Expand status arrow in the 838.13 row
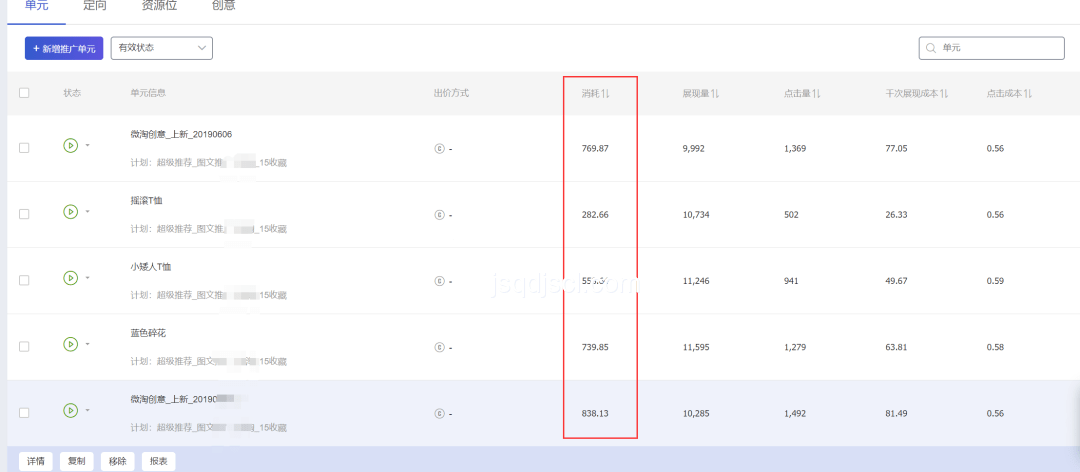This screenshot has width=1080, height=472. [87, 410]
